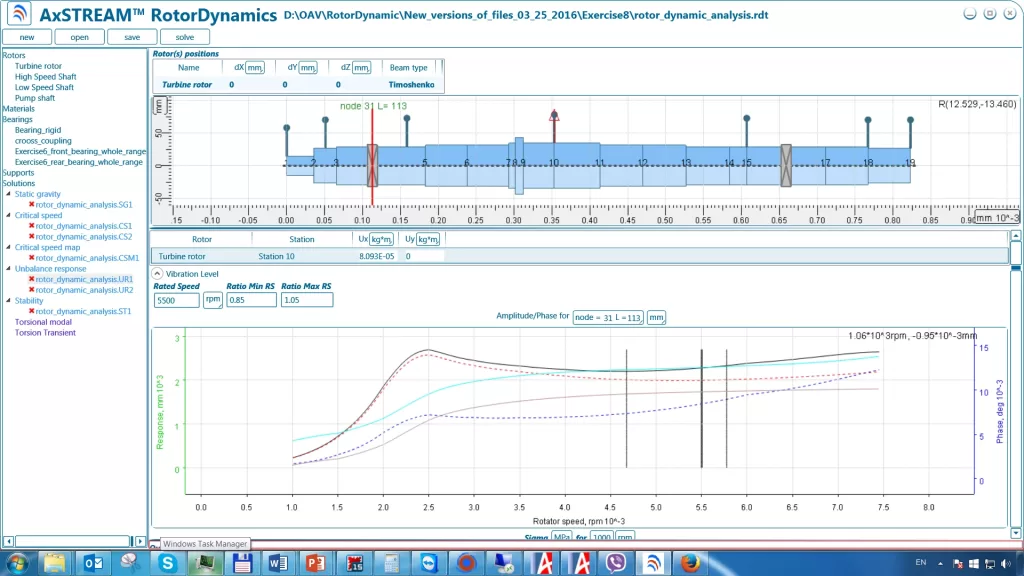Viewport: 1024px width, 576px height.
Task: Open Skype from taskbar
Action: click(167, 563)
